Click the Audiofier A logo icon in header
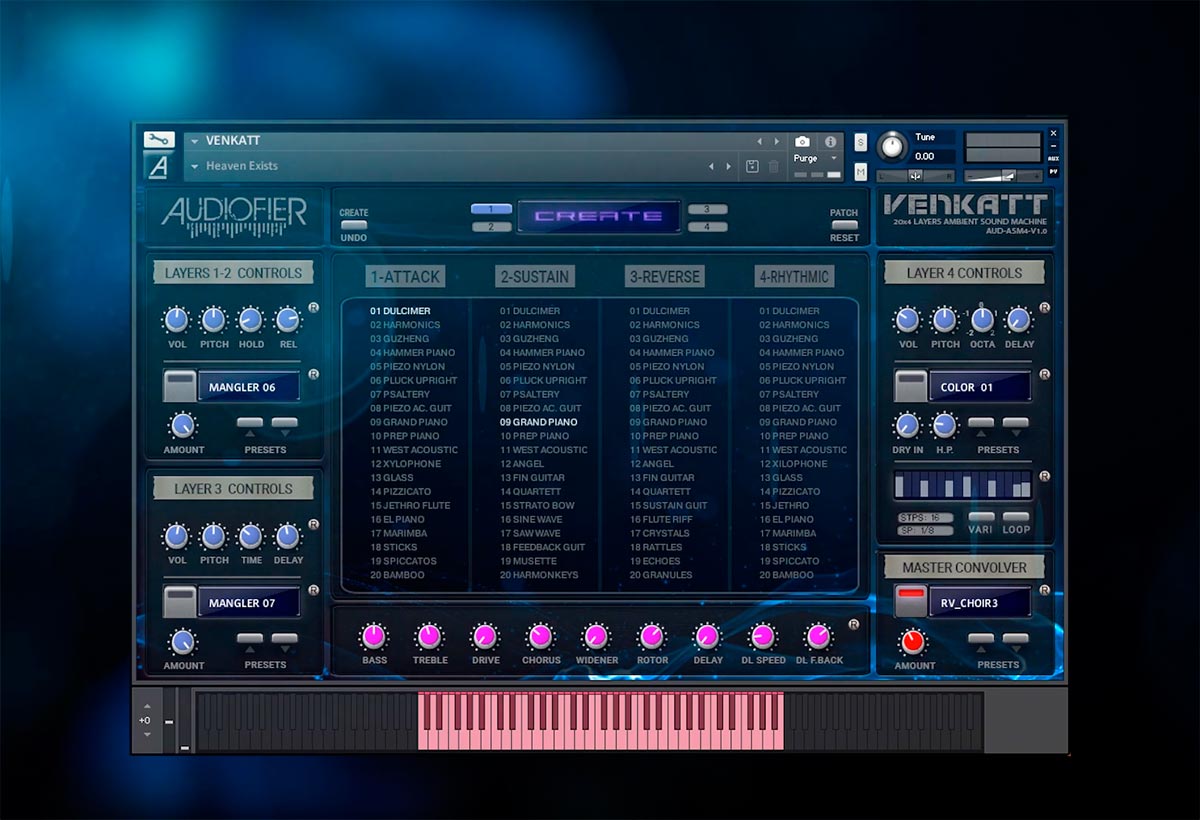Screen dimensions: 1200x820 click(158, 168)
